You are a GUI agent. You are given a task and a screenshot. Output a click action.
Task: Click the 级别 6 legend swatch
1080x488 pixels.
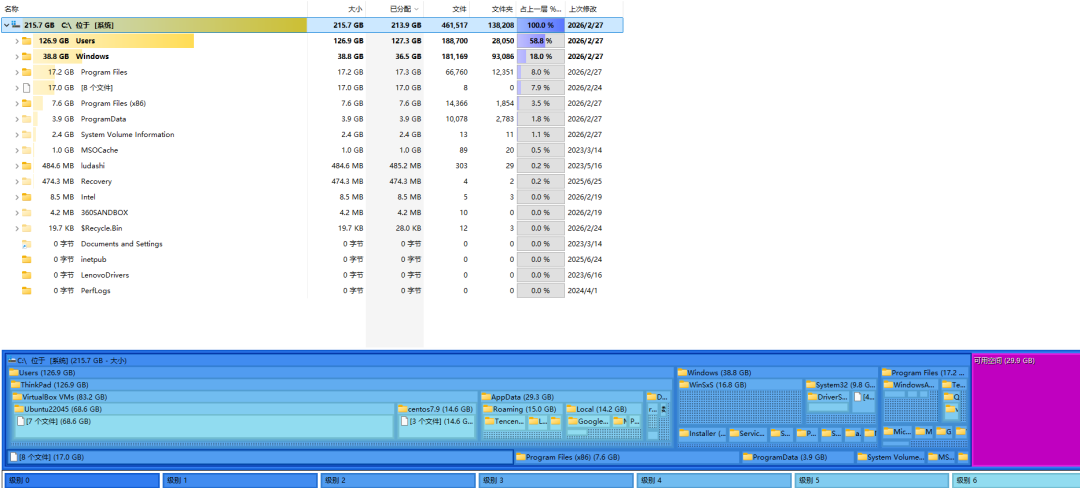tap(1017, 480)
